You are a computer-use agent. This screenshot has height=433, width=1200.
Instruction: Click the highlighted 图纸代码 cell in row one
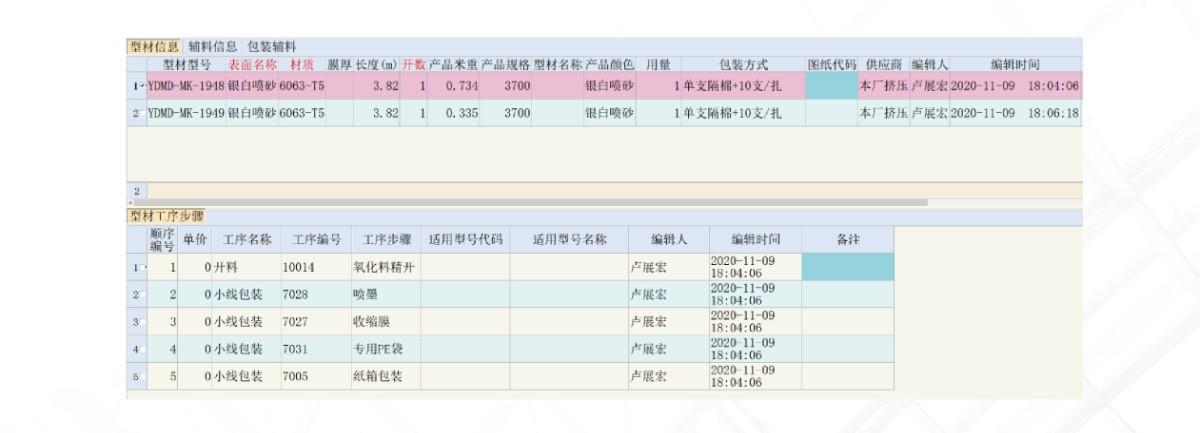831,87
